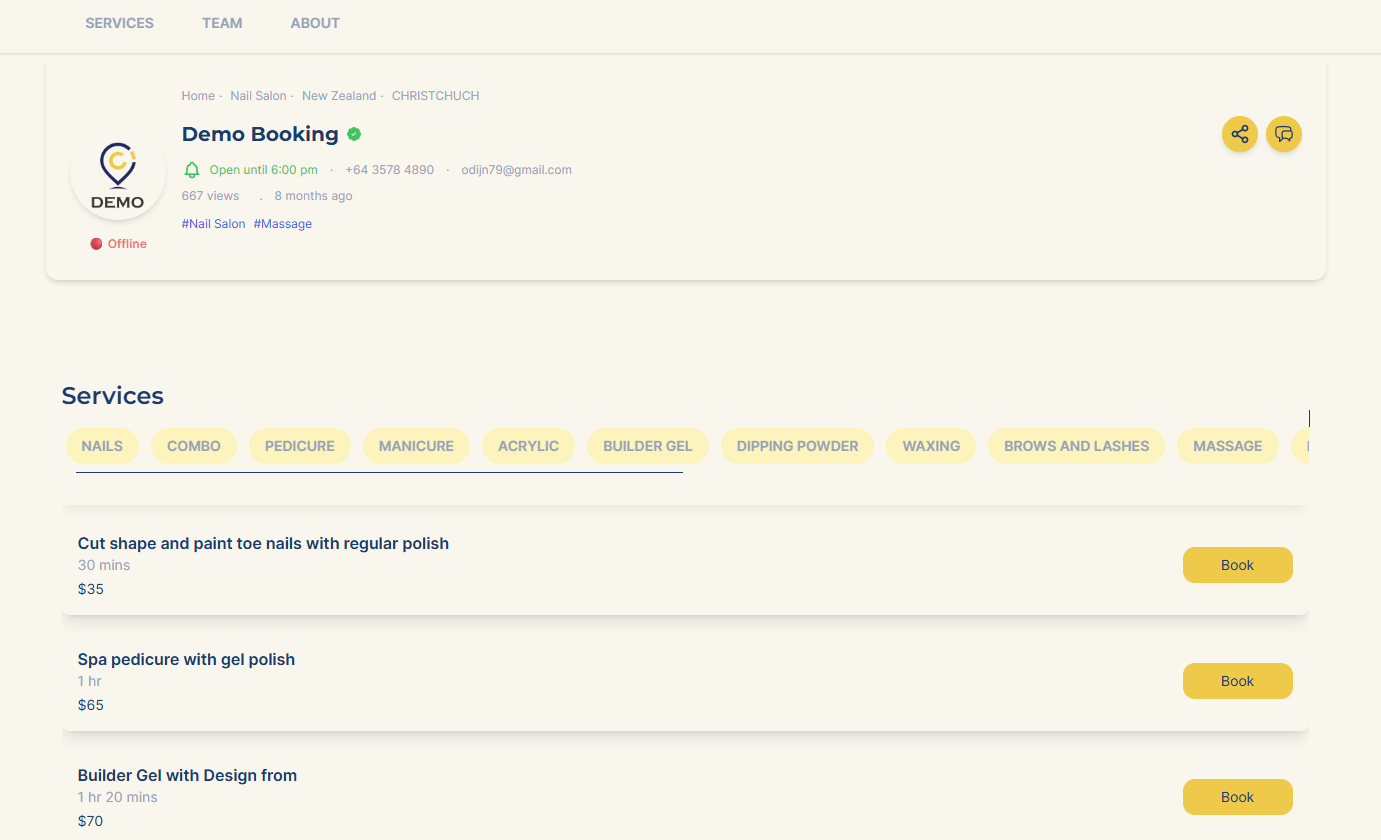Select the NAILS category tab
1381x840 pixels.
(x=102, y=446)
